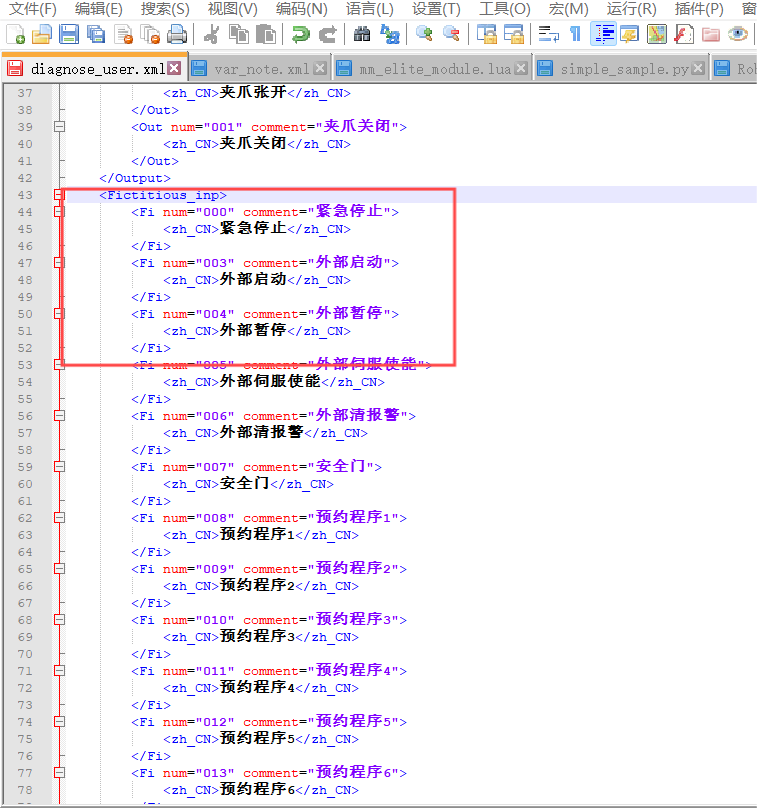The height and width of the screenshot is (808, 757).
Task: Open Find with the binoculars icon
Action: (x=362, y=34)
